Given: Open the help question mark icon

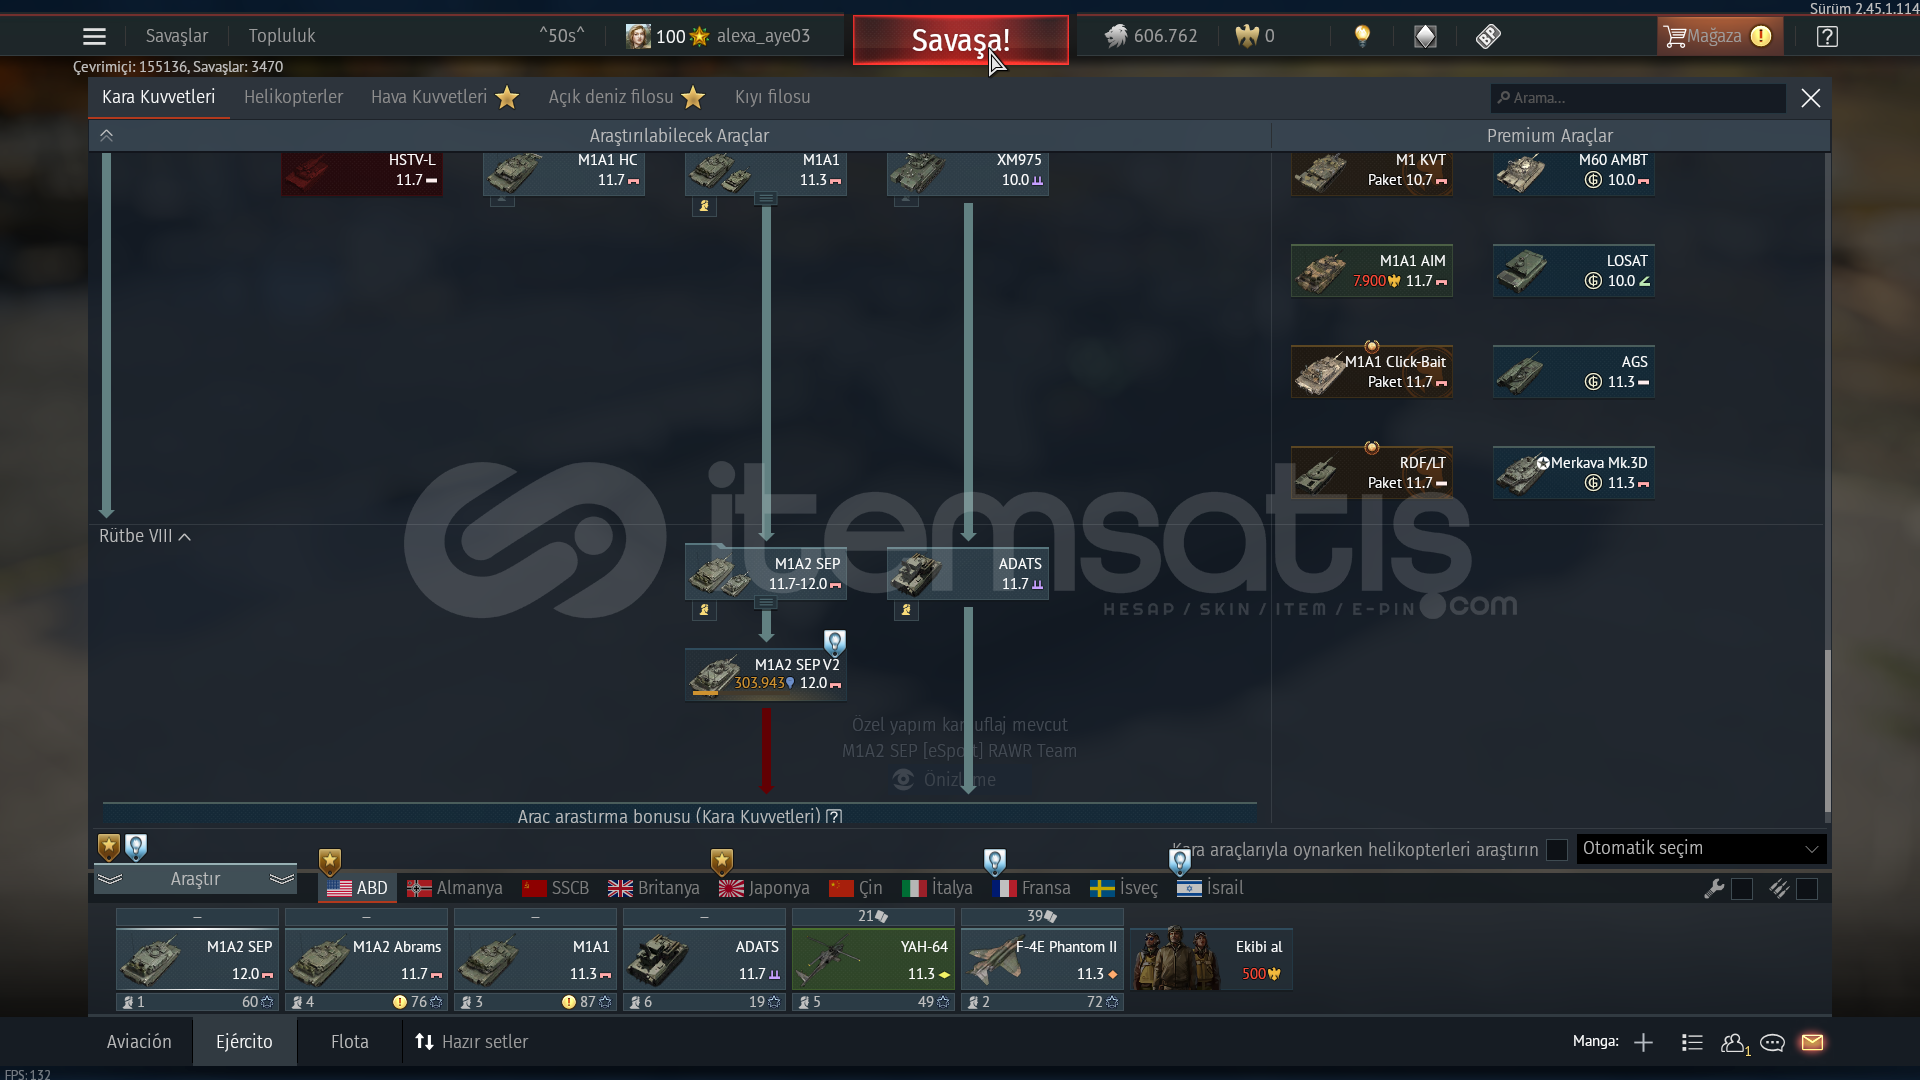Looking at the screenshot, I should tap(1827, 37).
